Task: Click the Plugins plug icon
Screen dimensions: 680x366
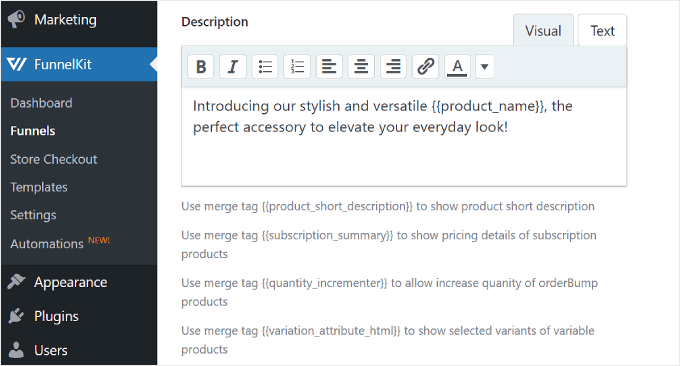Action: pyautogui.click(x=16, y=316)
